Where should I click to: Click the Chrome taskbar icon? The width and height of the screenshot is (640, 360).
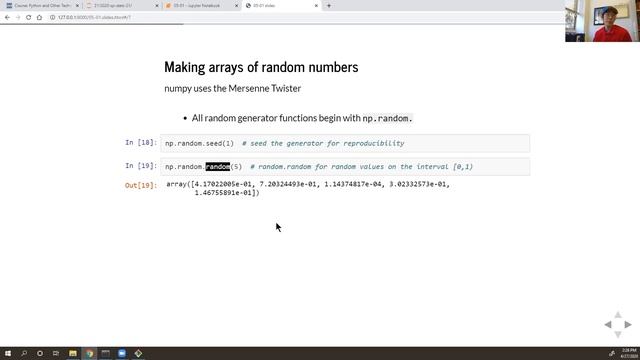(x=89, y=353)
